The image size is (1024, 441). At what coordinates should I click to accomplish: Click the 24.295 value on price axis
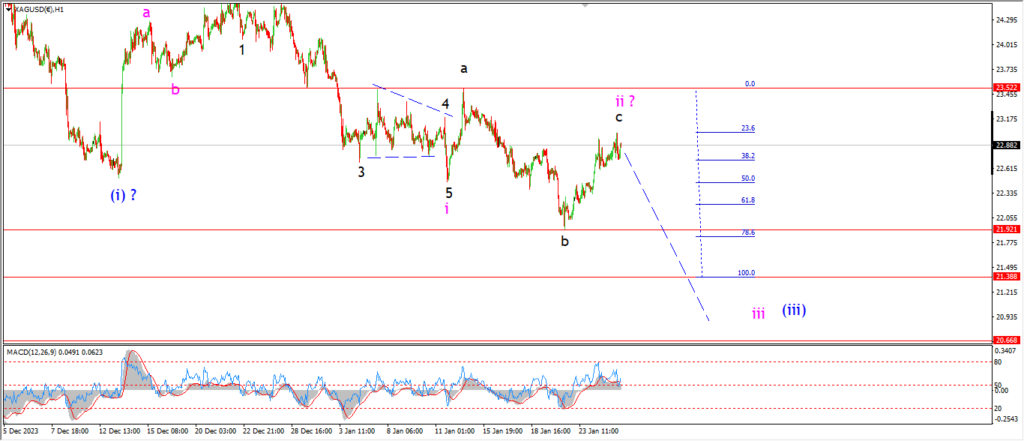[x=1006, y=20]
